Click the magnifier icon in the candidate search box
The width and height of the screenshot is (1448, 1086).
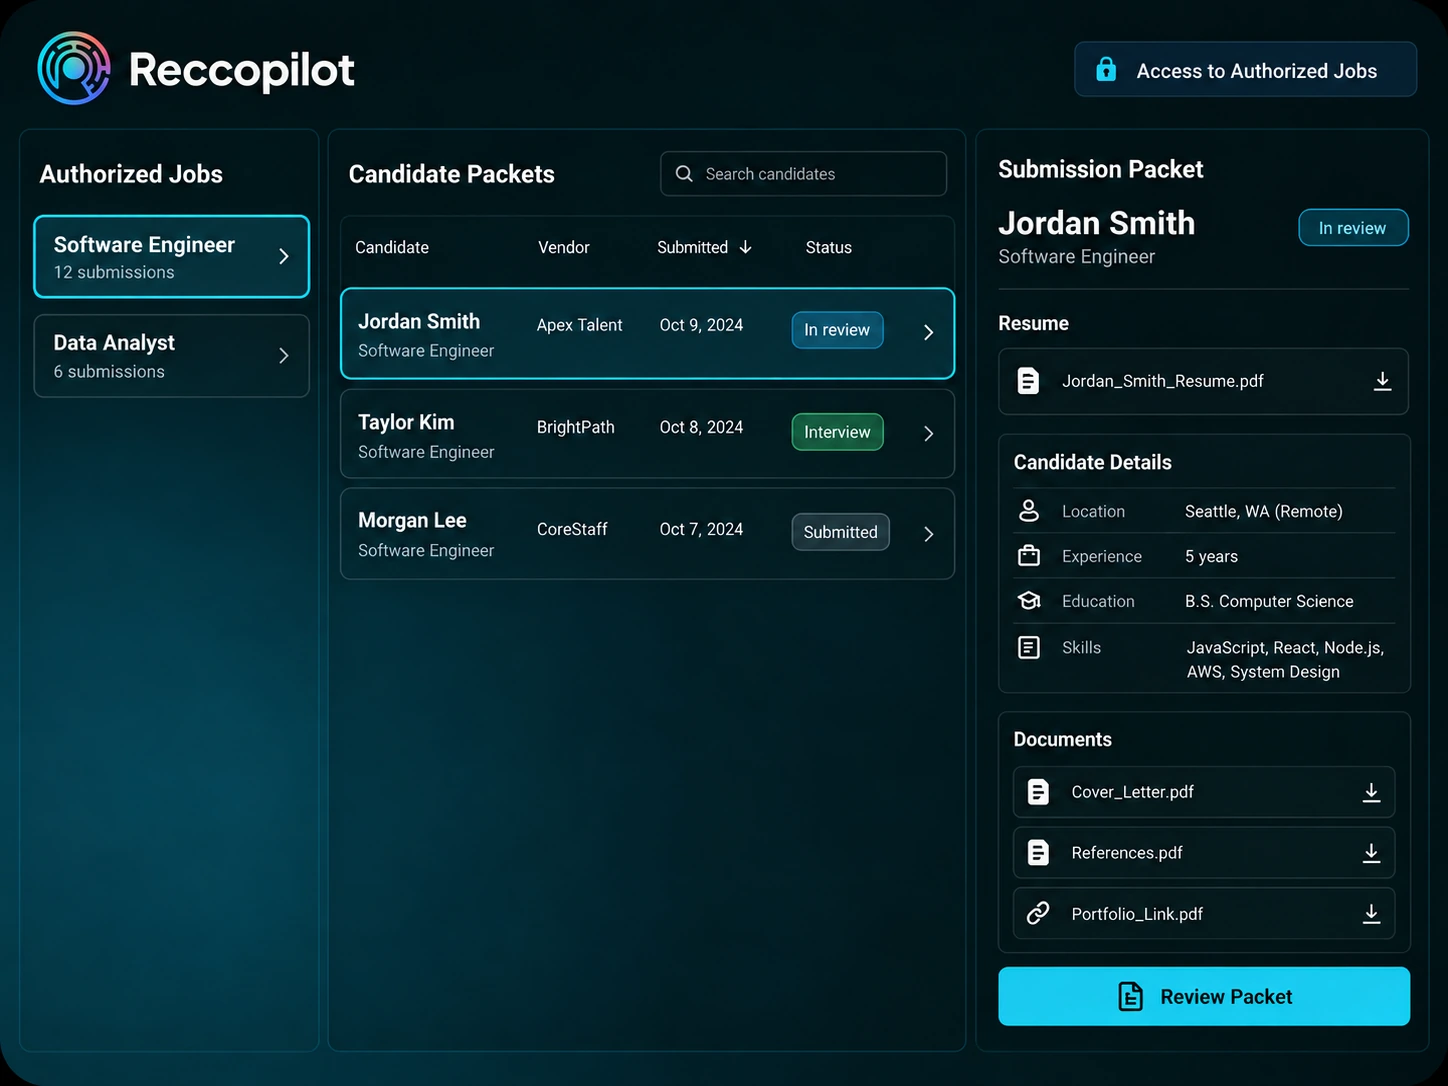[684, 174]
